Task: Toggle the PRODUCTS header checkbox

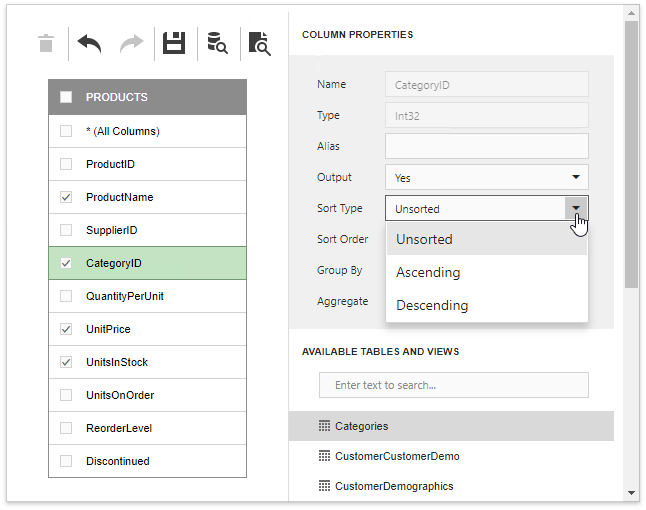Action: pyautogui.click(x=66, y=97)
